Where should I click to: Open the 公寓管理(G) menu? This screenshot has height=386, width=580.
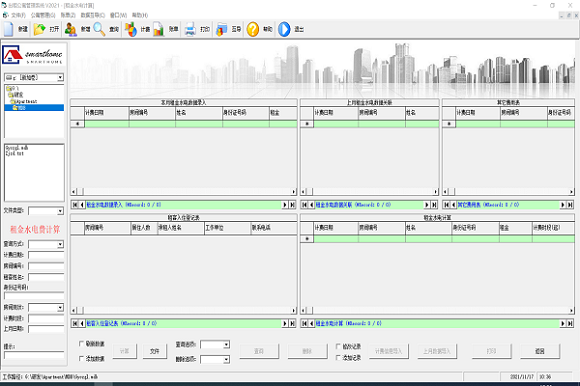[x=43, y=15]
